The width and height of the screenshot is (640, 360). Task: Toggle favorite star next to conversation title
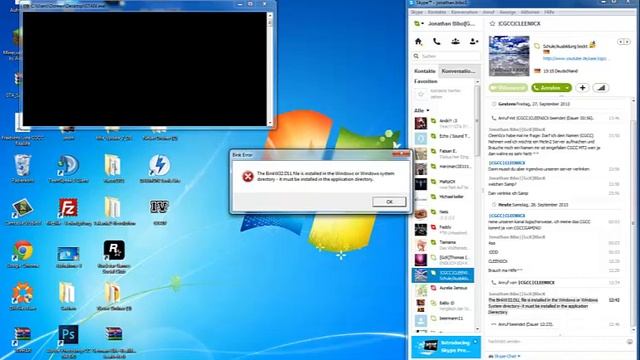(x=492, y=24)
